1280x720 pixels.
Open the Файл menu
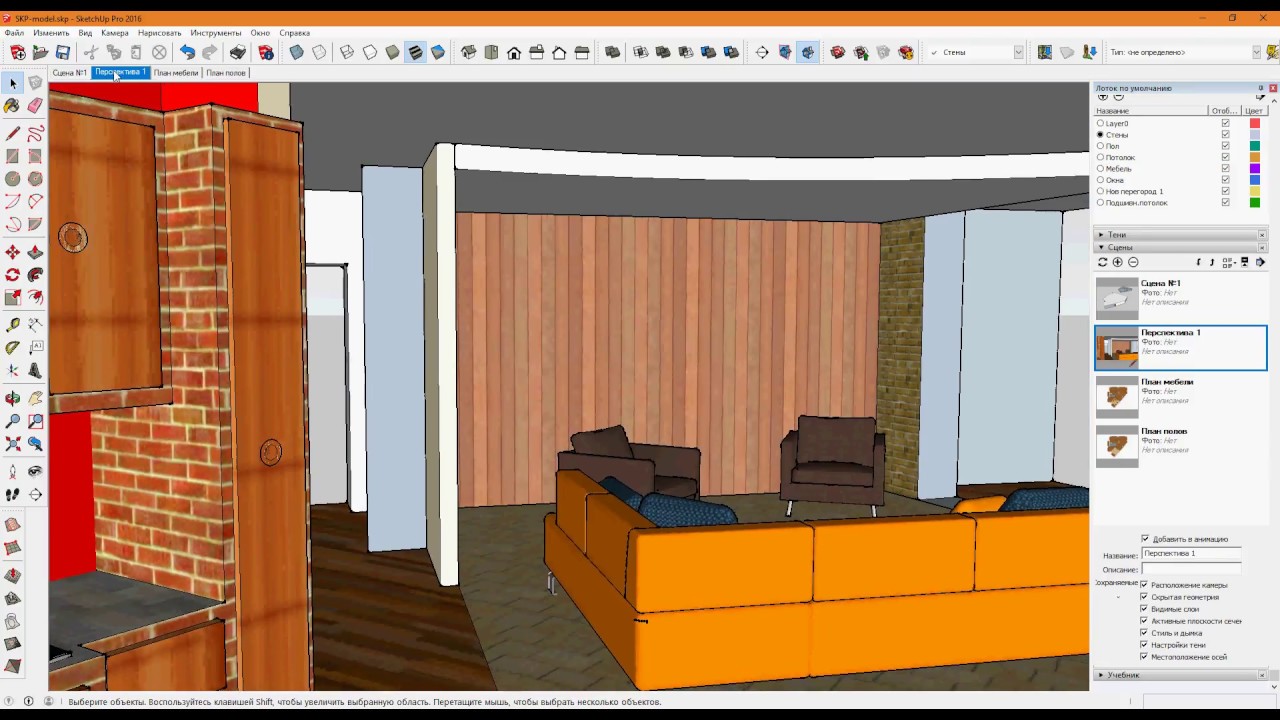point(14,33)
